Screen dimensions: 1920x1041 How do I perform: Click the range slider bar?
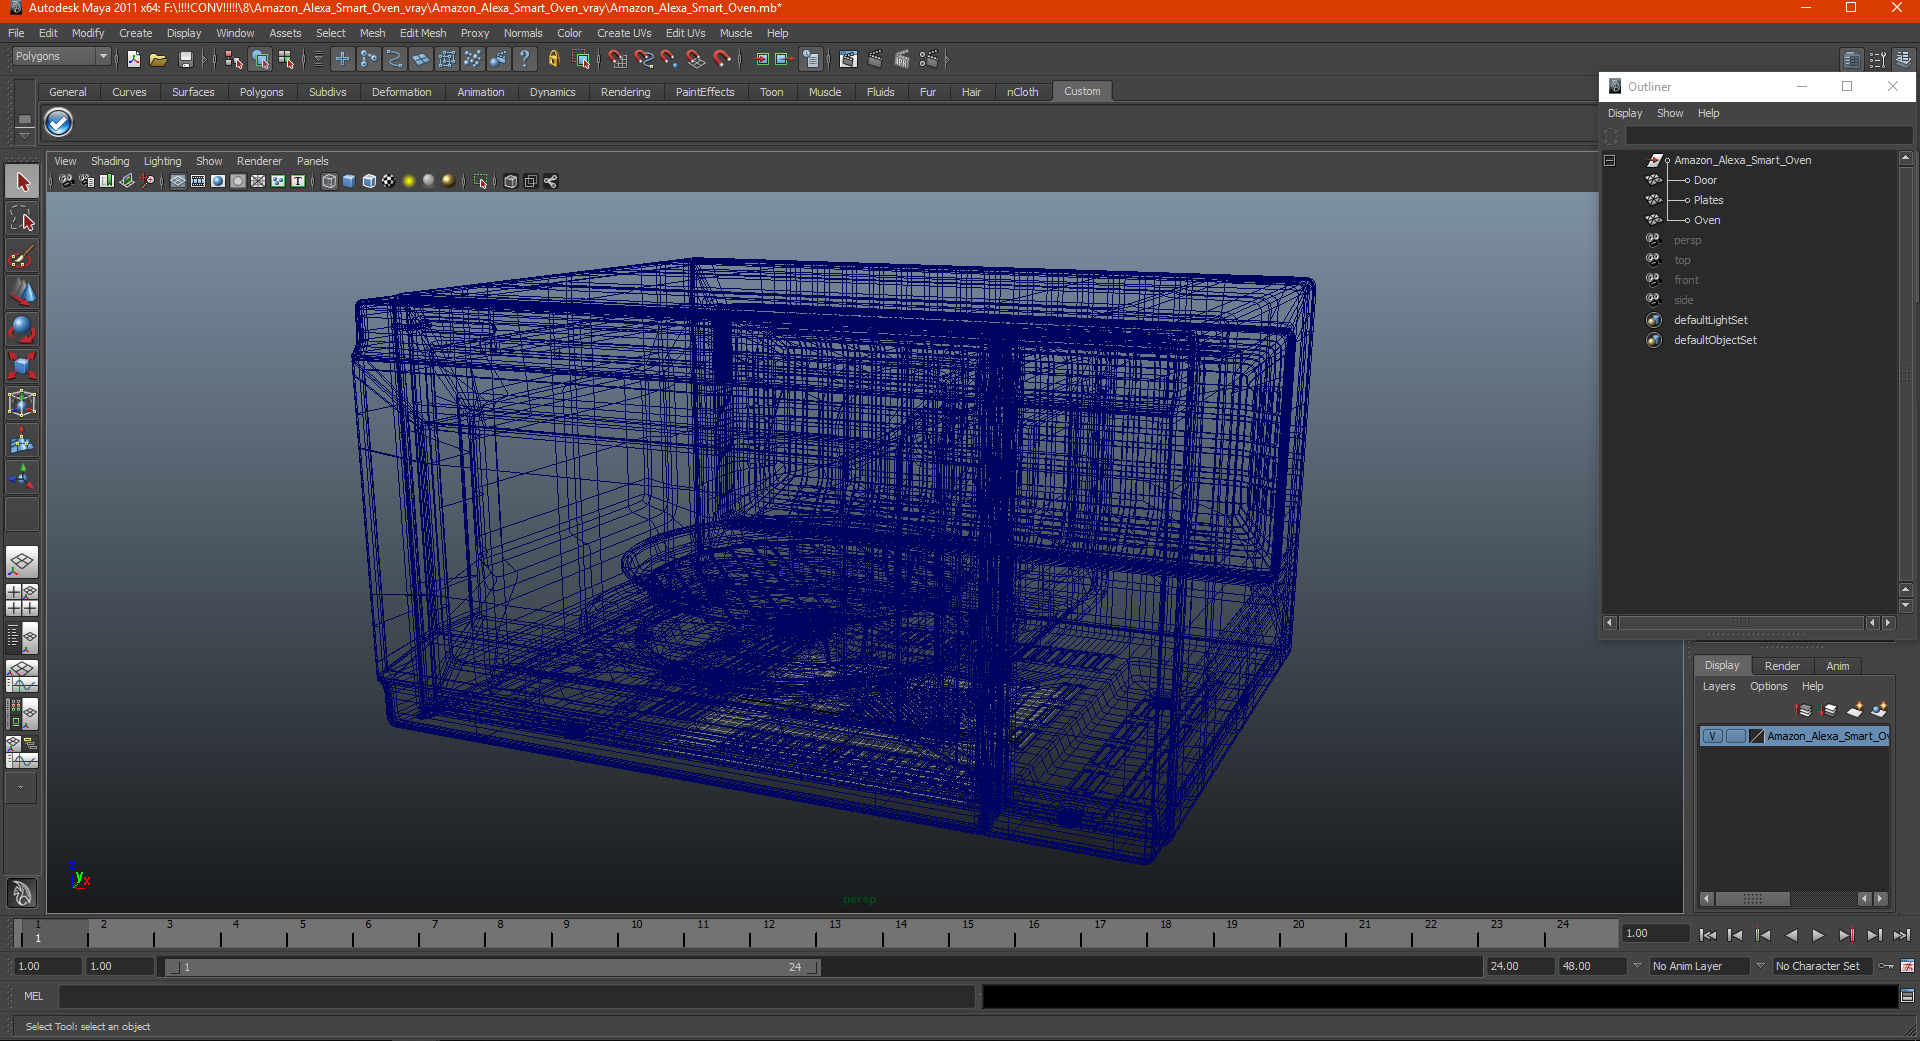tap(492, 967)
